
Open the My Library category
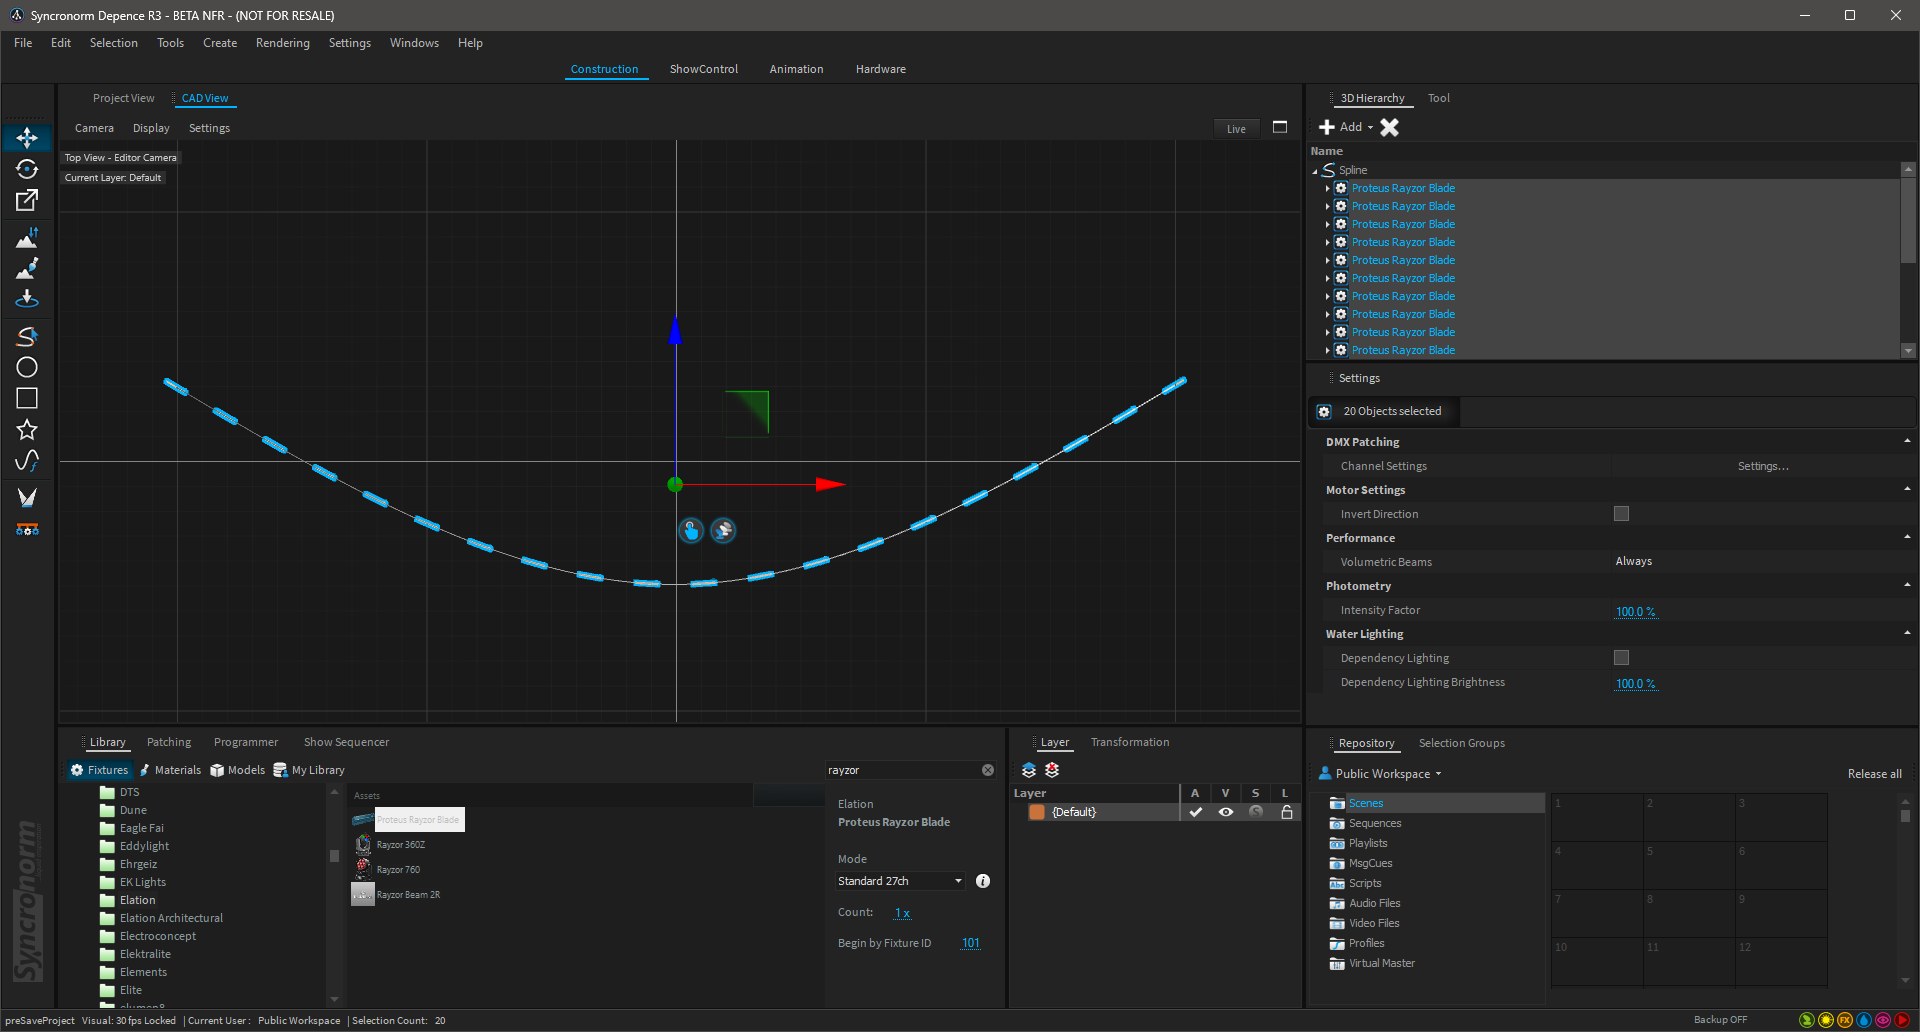(x=309, y=770)
